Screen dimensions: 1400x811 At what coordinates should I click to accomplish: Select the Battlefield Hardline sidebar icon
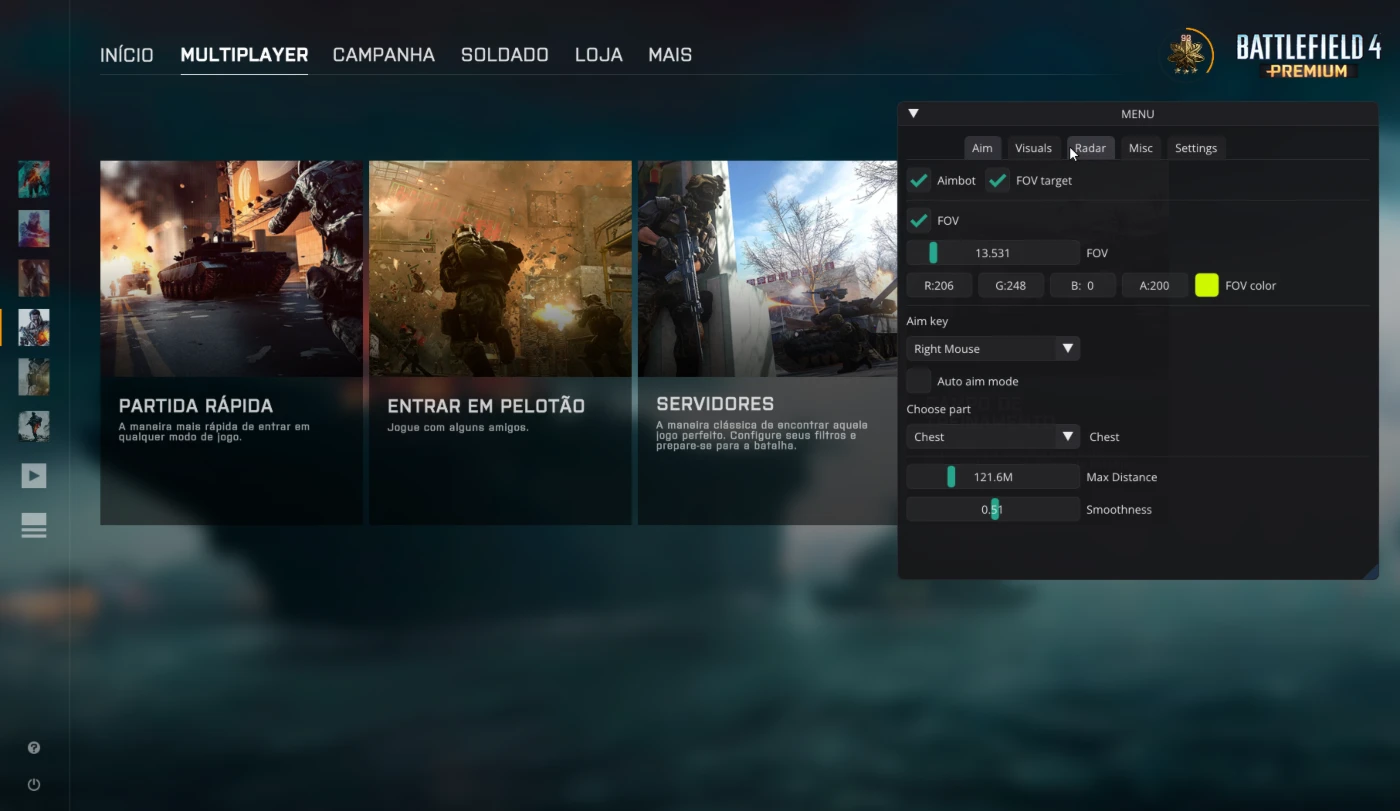click(34, 377)
